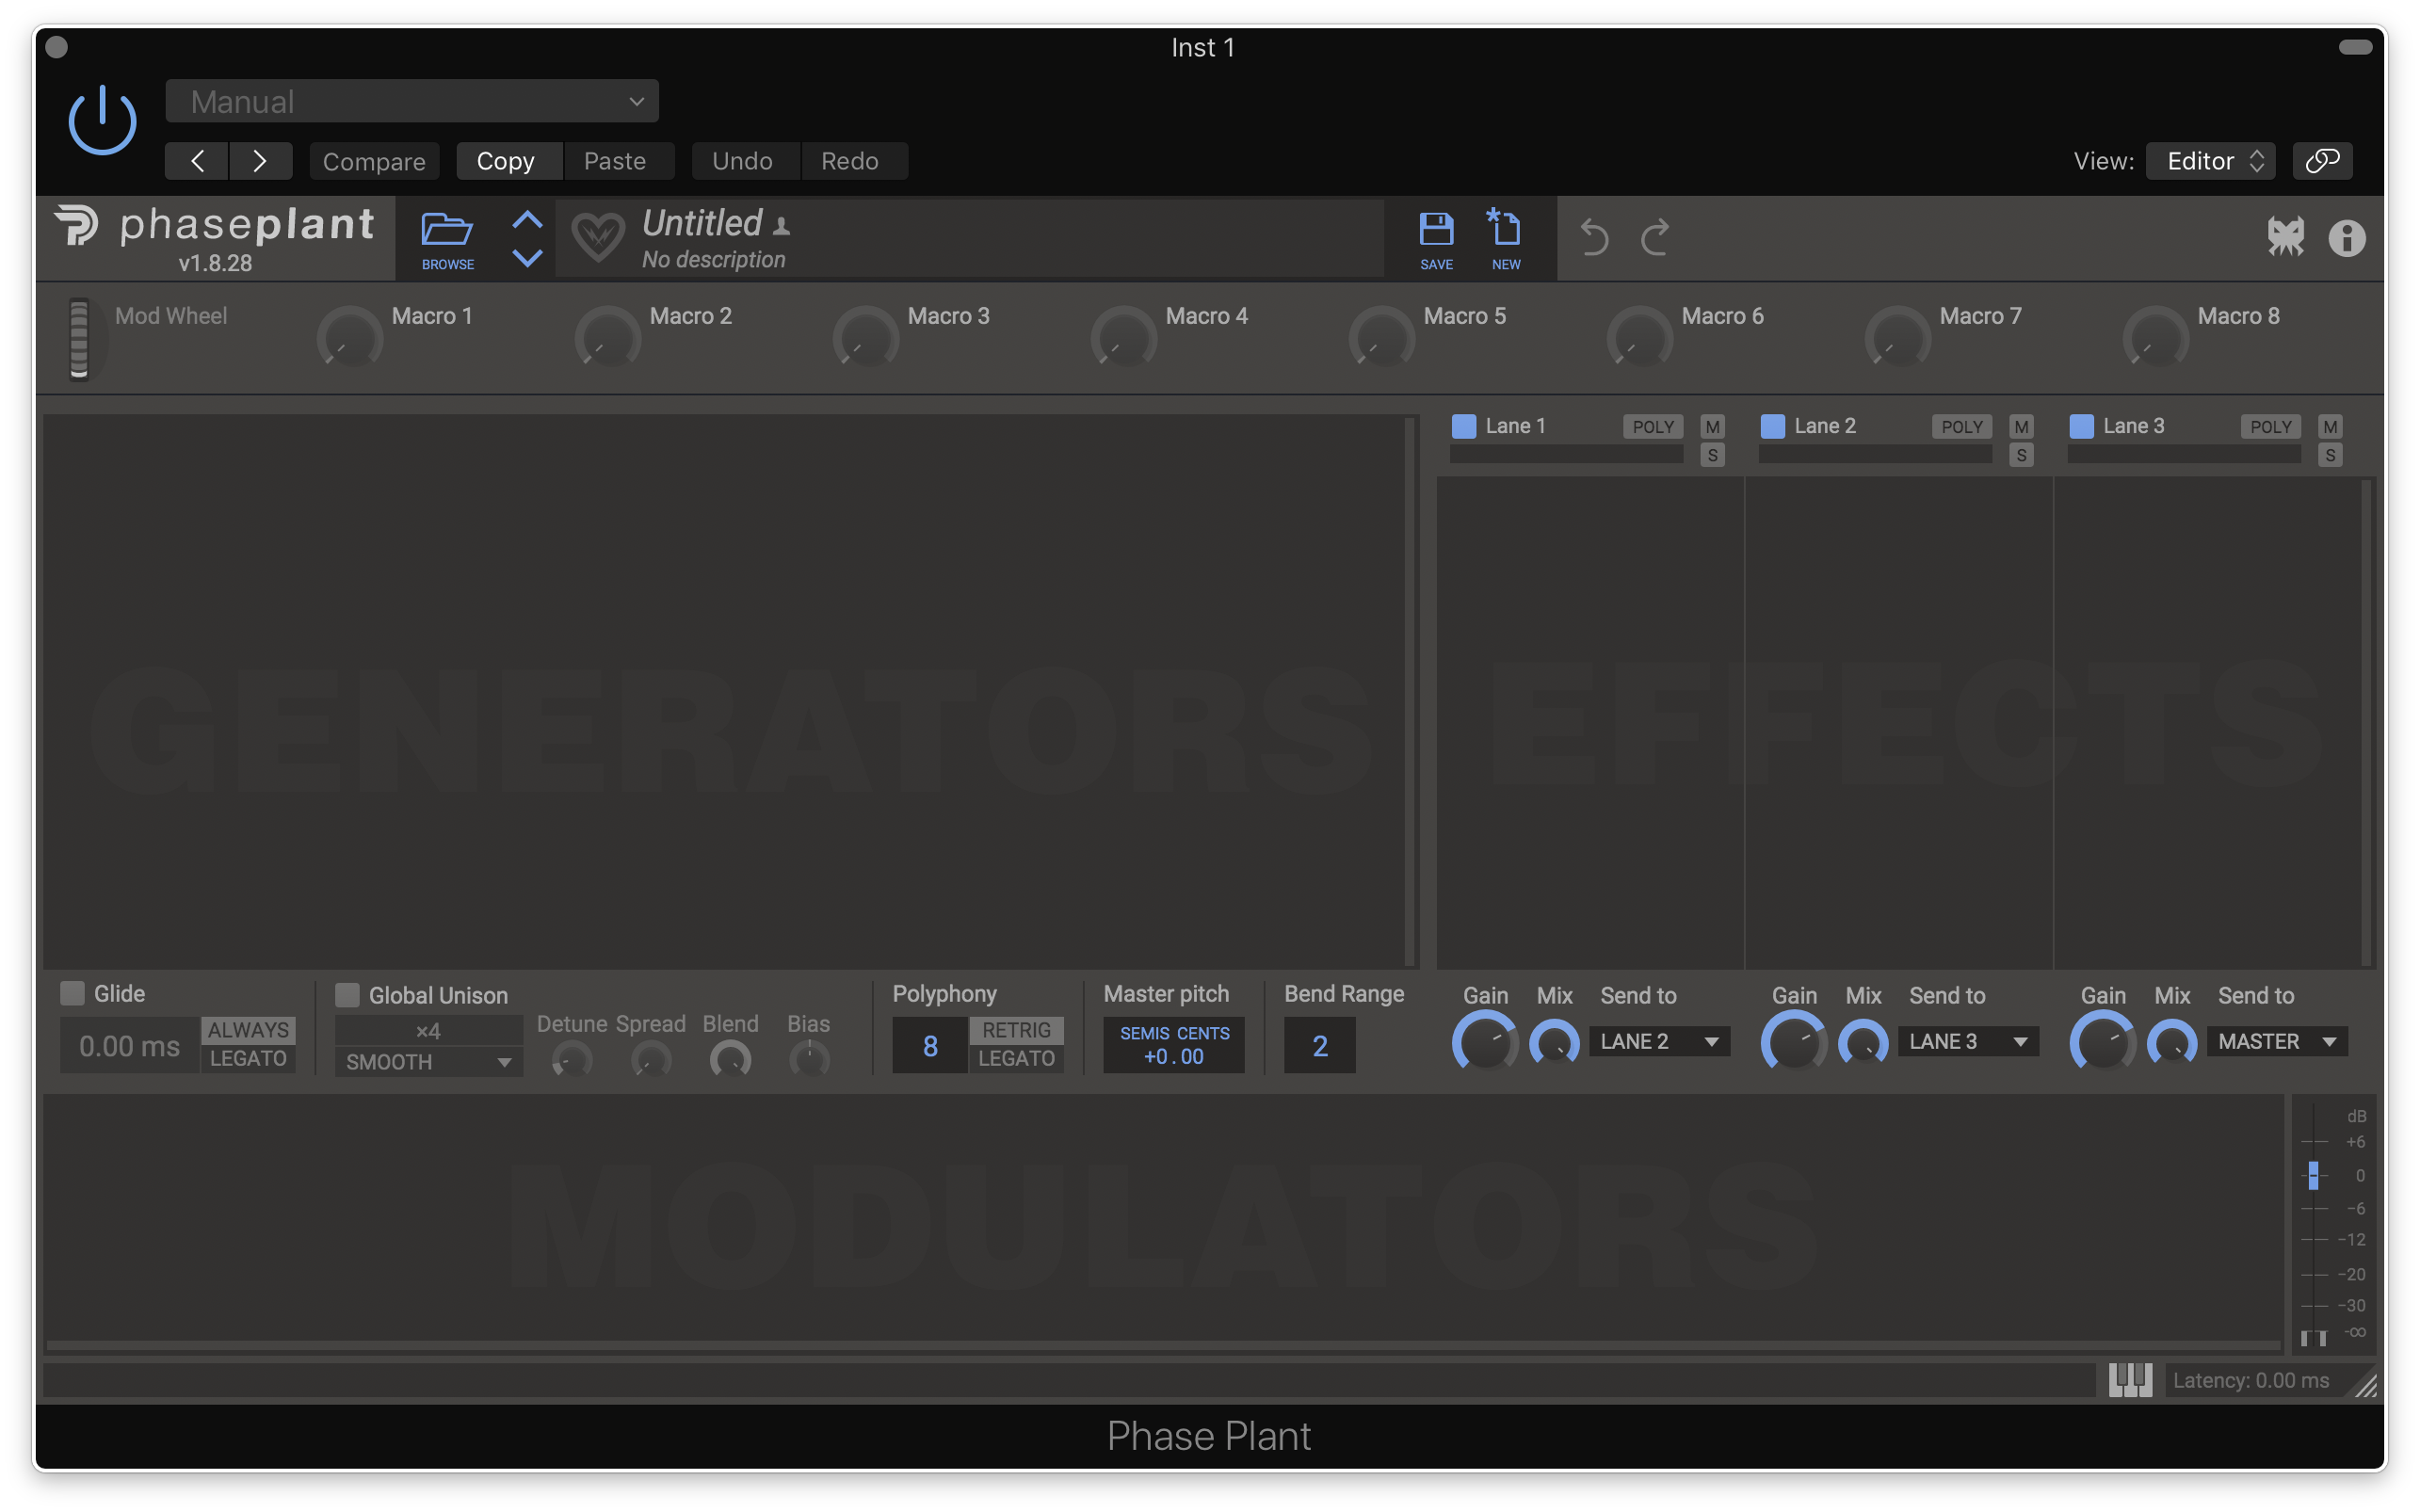Open the View Editor selector
This screenshot has height=1512, width=2420.
pos(2210,161)
